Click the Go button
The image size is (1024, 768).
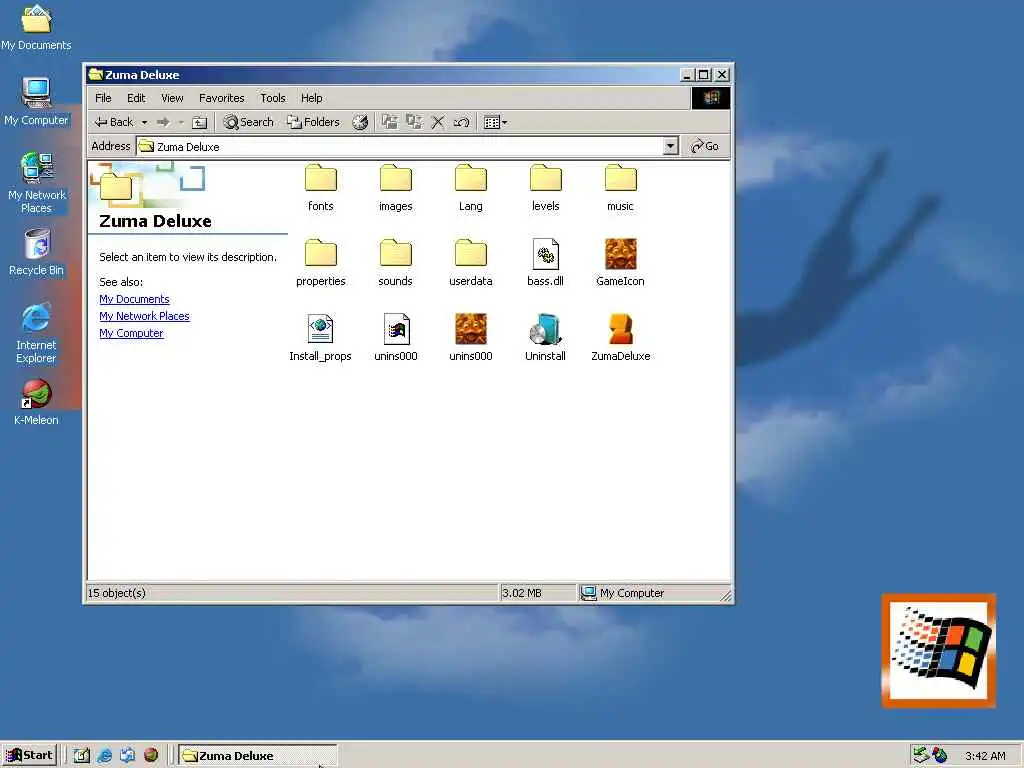(705, 146)
